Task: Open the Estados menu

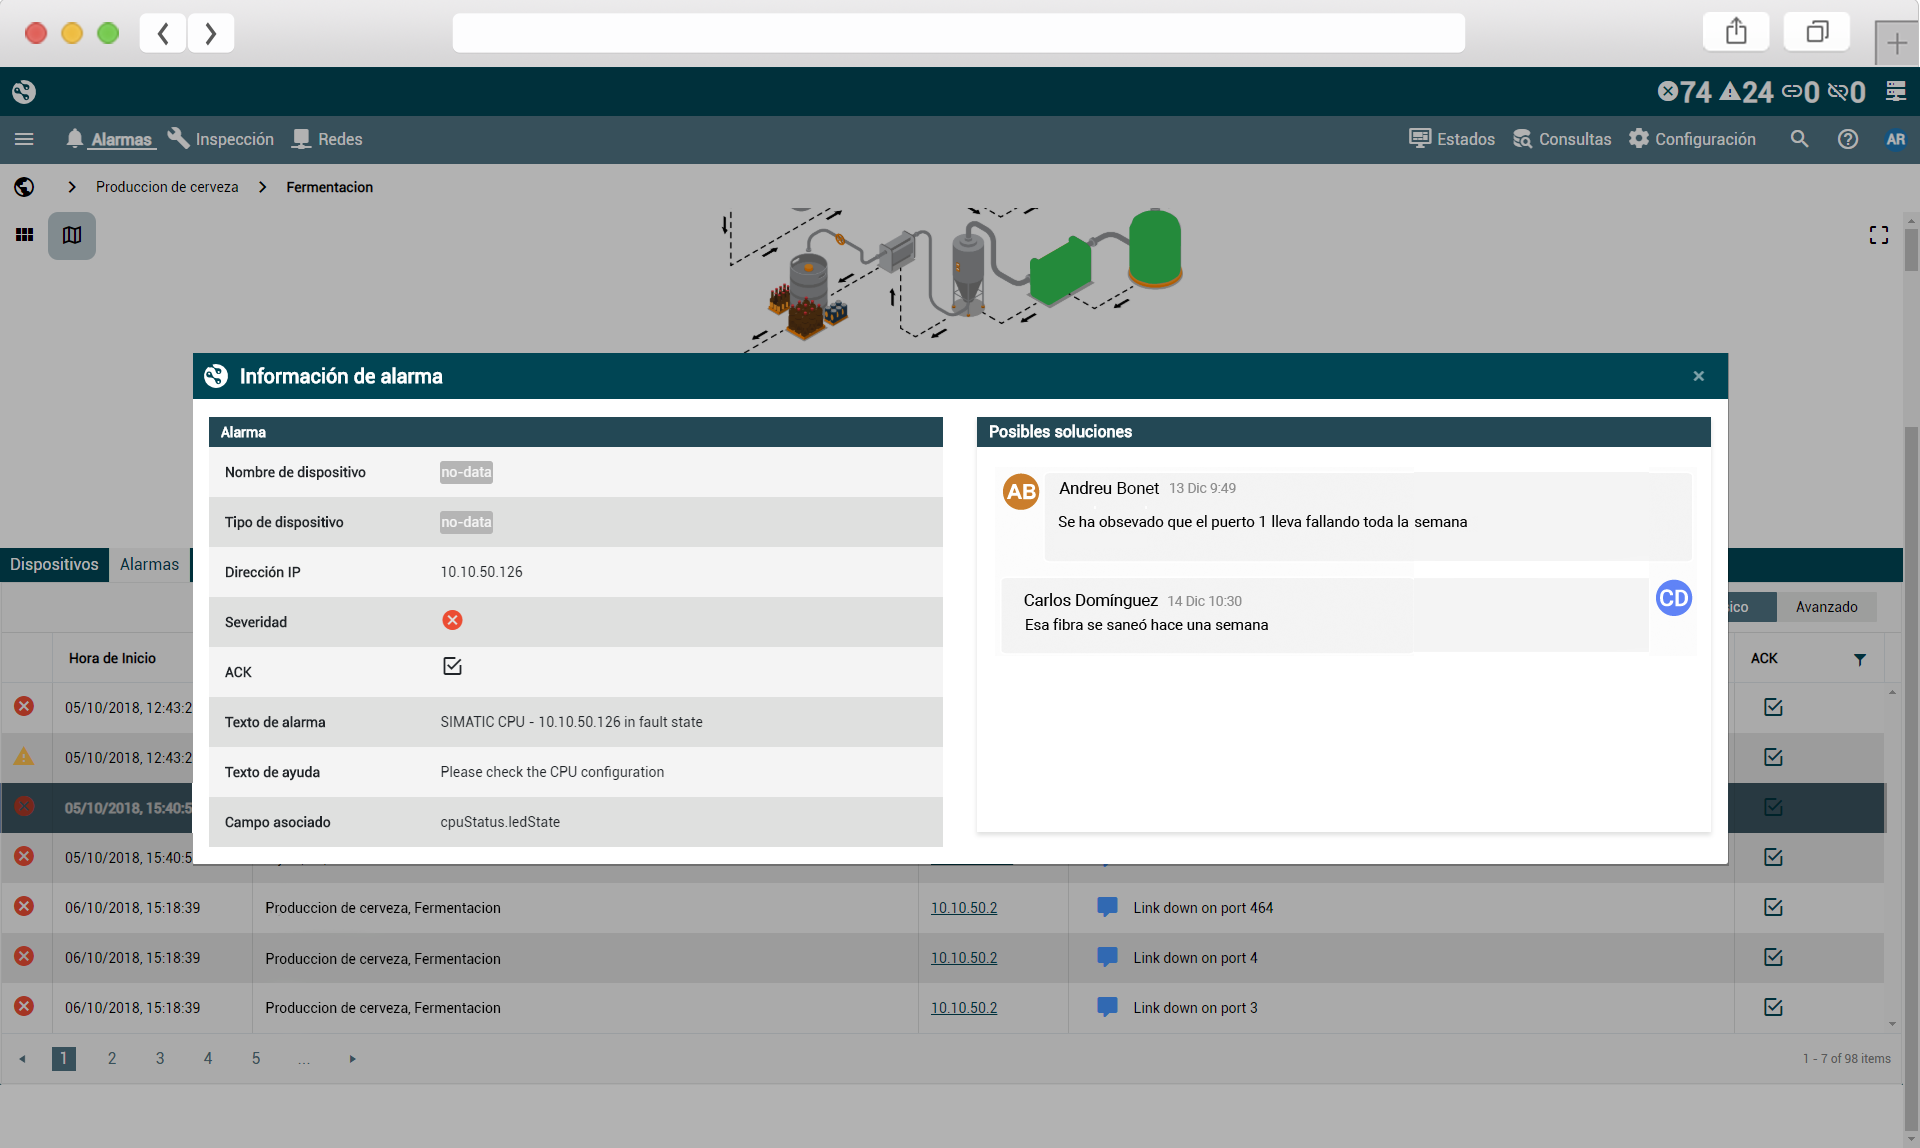Action: tap(1452, 139)
